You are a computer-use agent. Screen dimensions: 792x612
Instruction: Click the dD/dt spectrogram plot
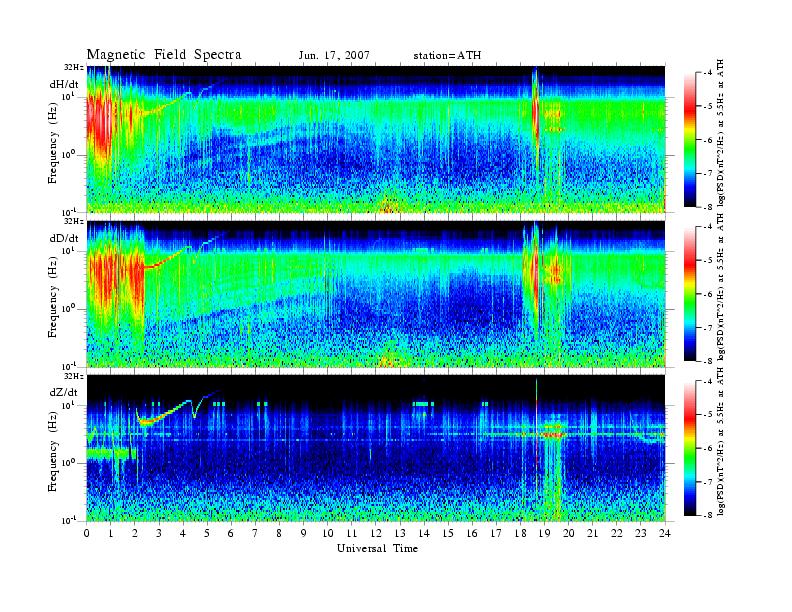click(376, 293)
